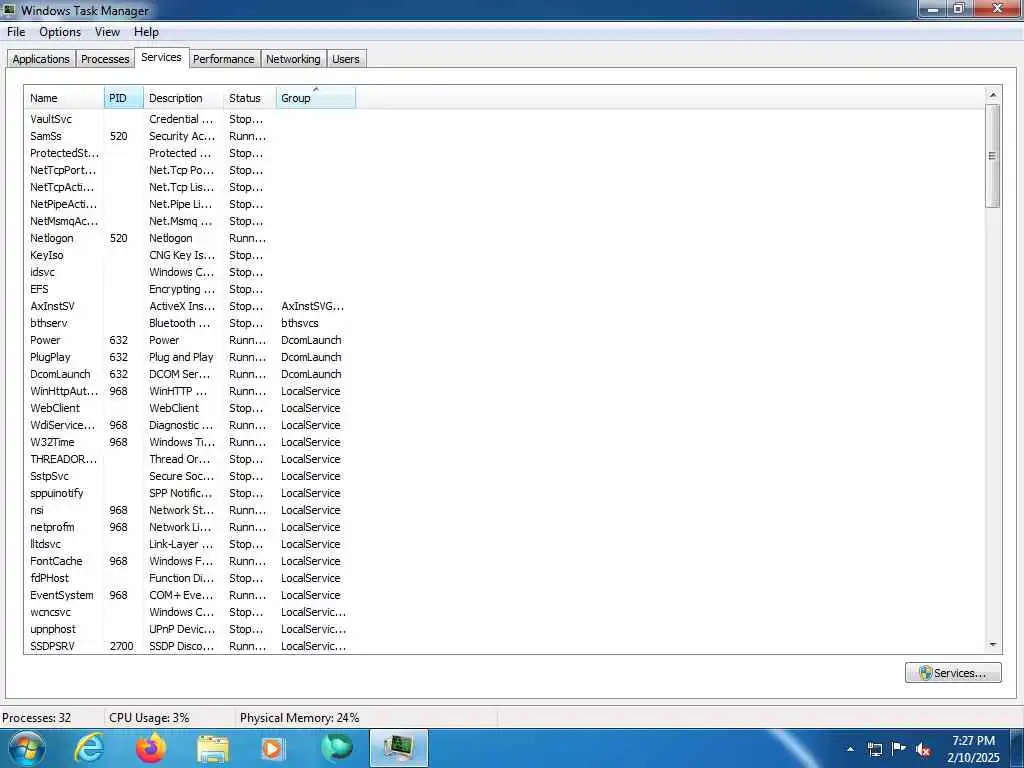The width and height of the screenshot is (1024, 768).
Task: Click the green round app icon in taskbar
Action: [x=336, y=748]
